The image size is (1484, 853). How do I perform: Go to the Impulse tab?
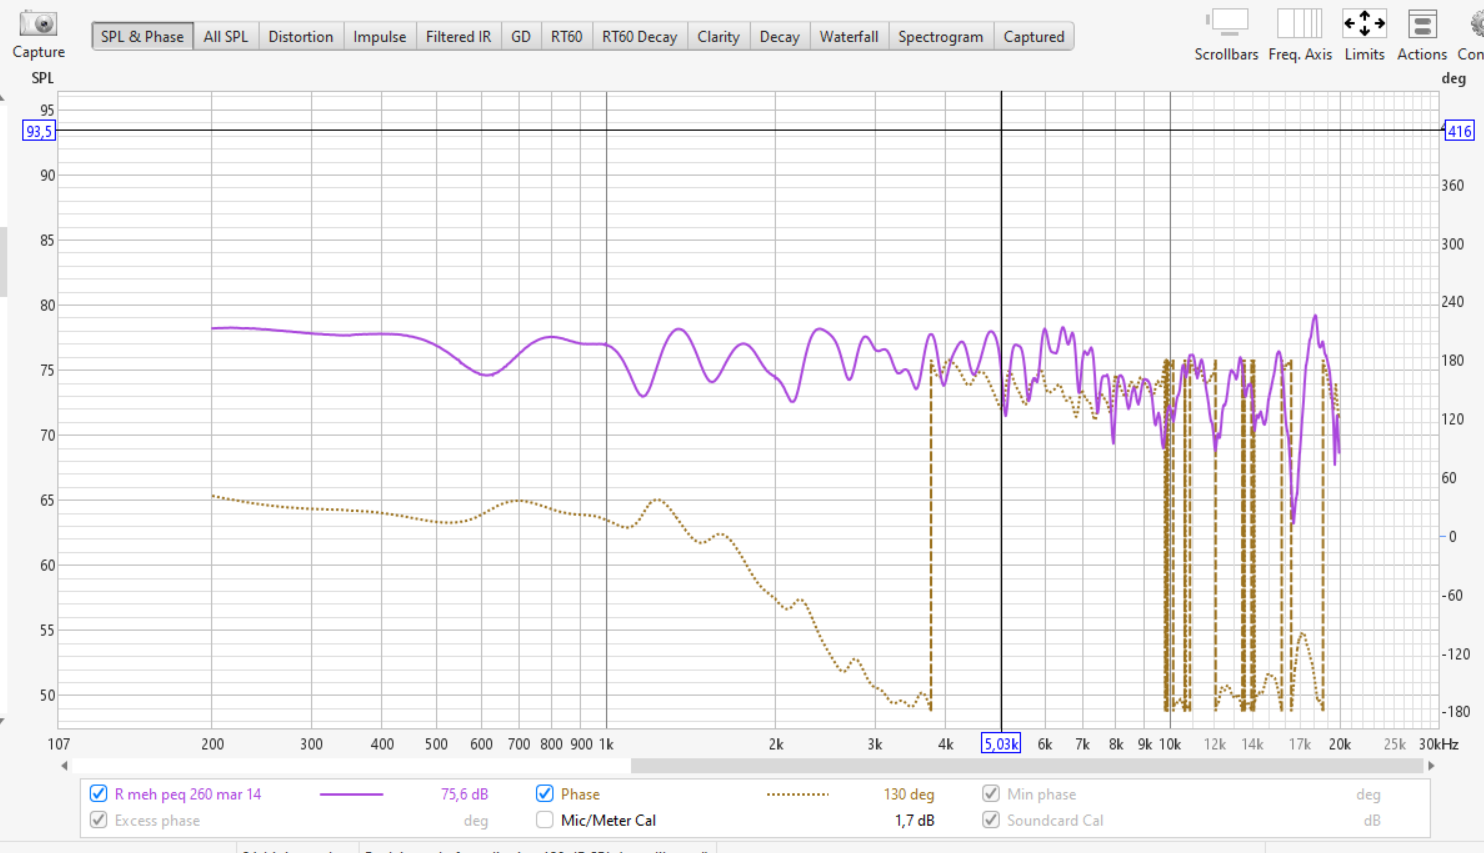[379, 36]
